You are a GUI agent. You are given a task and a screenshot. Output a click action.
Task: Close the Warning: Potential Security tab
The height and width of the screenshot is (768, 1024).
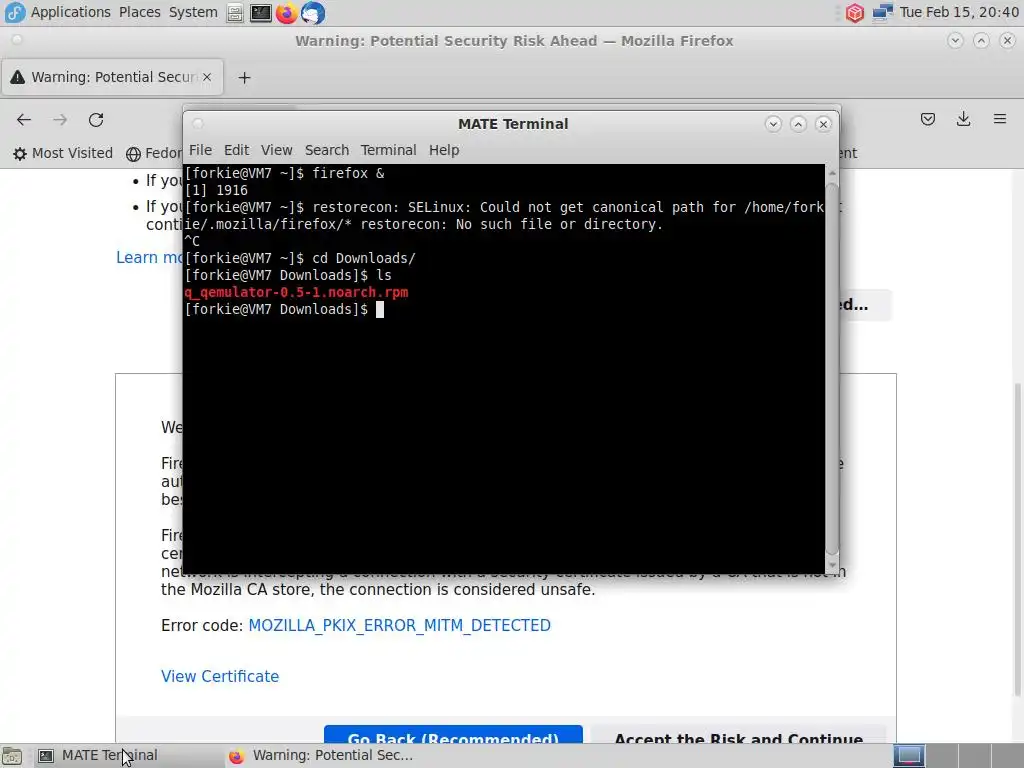pos(207,77)
